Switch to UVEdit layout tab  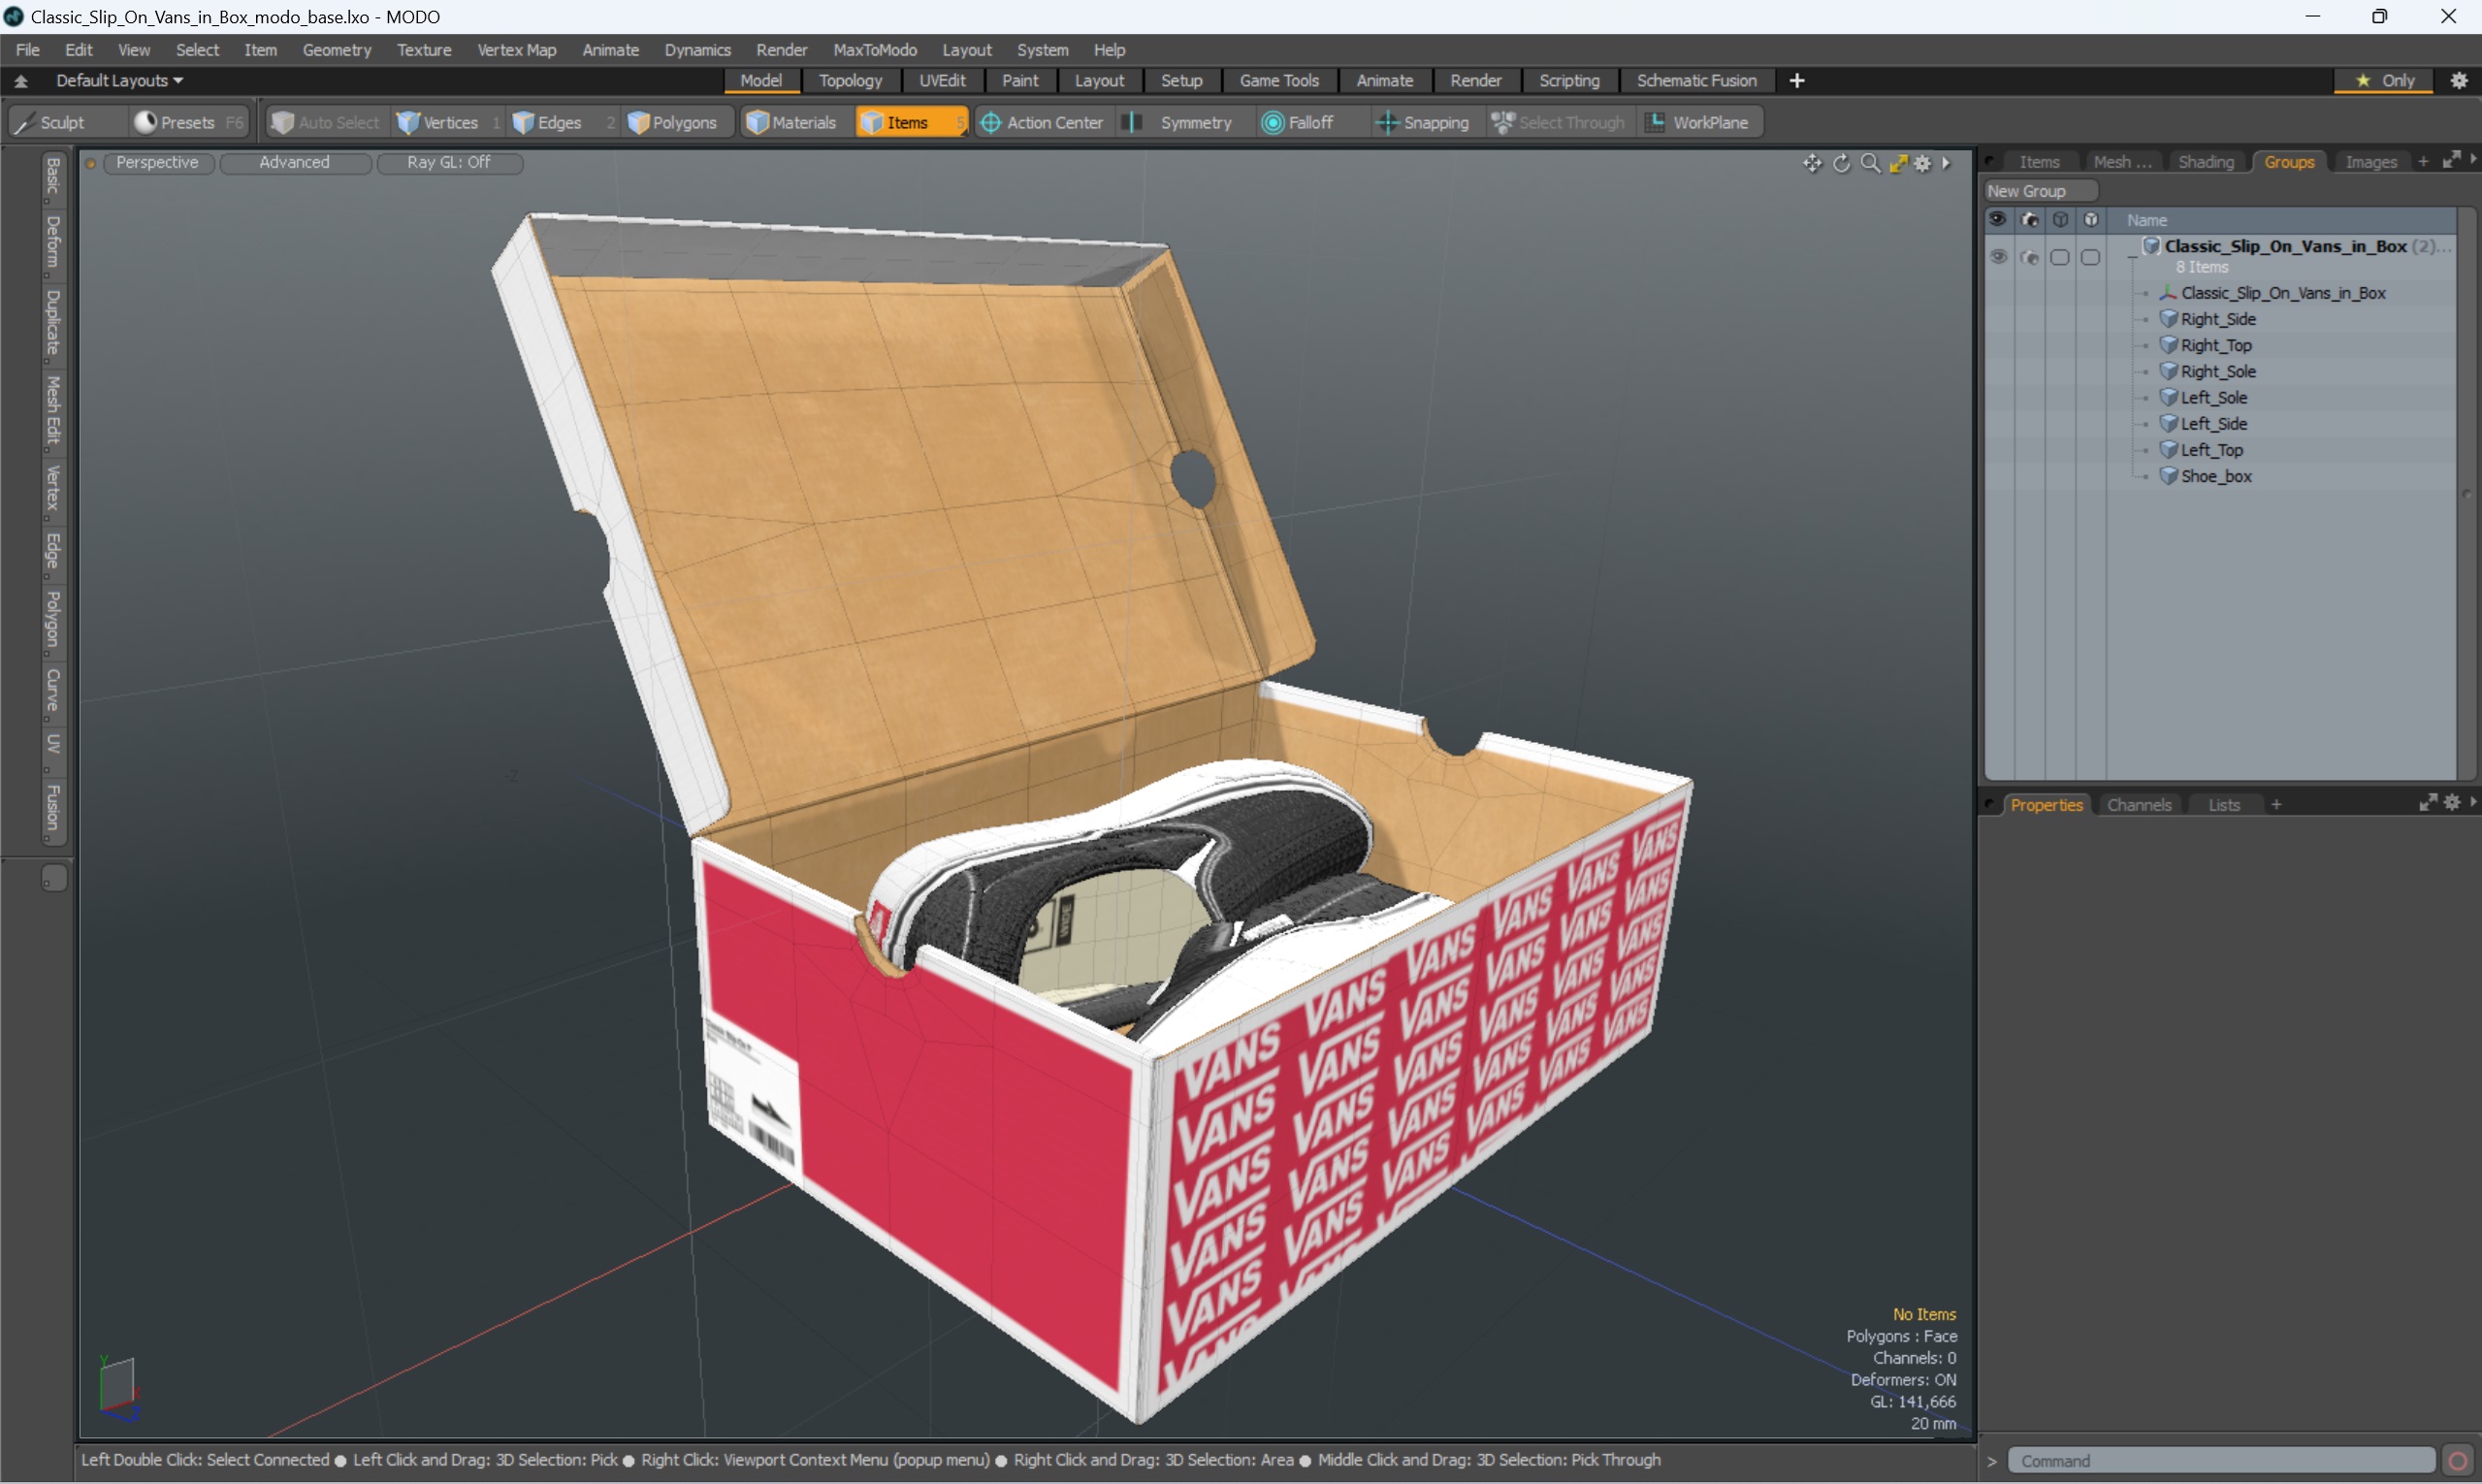pos(941,80)
